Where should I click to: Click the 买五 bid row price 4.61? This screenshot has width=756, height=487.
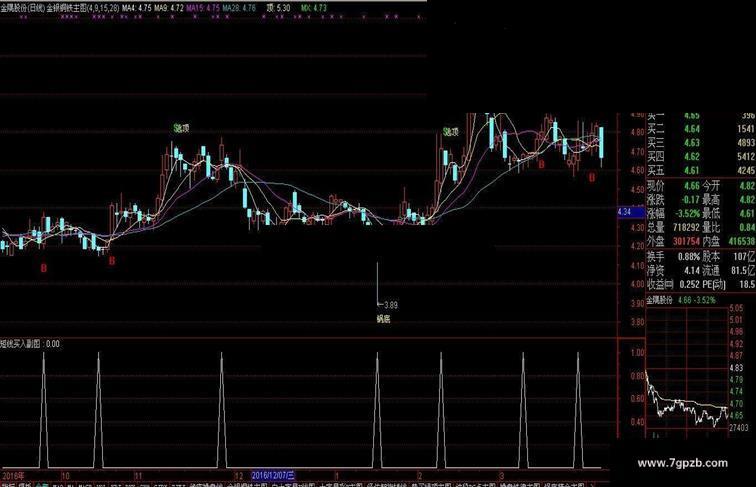(x=692, y=171)
